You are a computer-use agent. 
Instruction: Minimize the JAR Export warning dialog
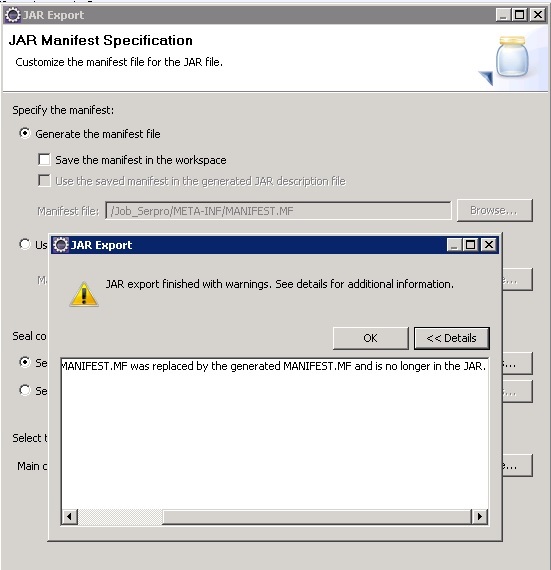point(454,245)
